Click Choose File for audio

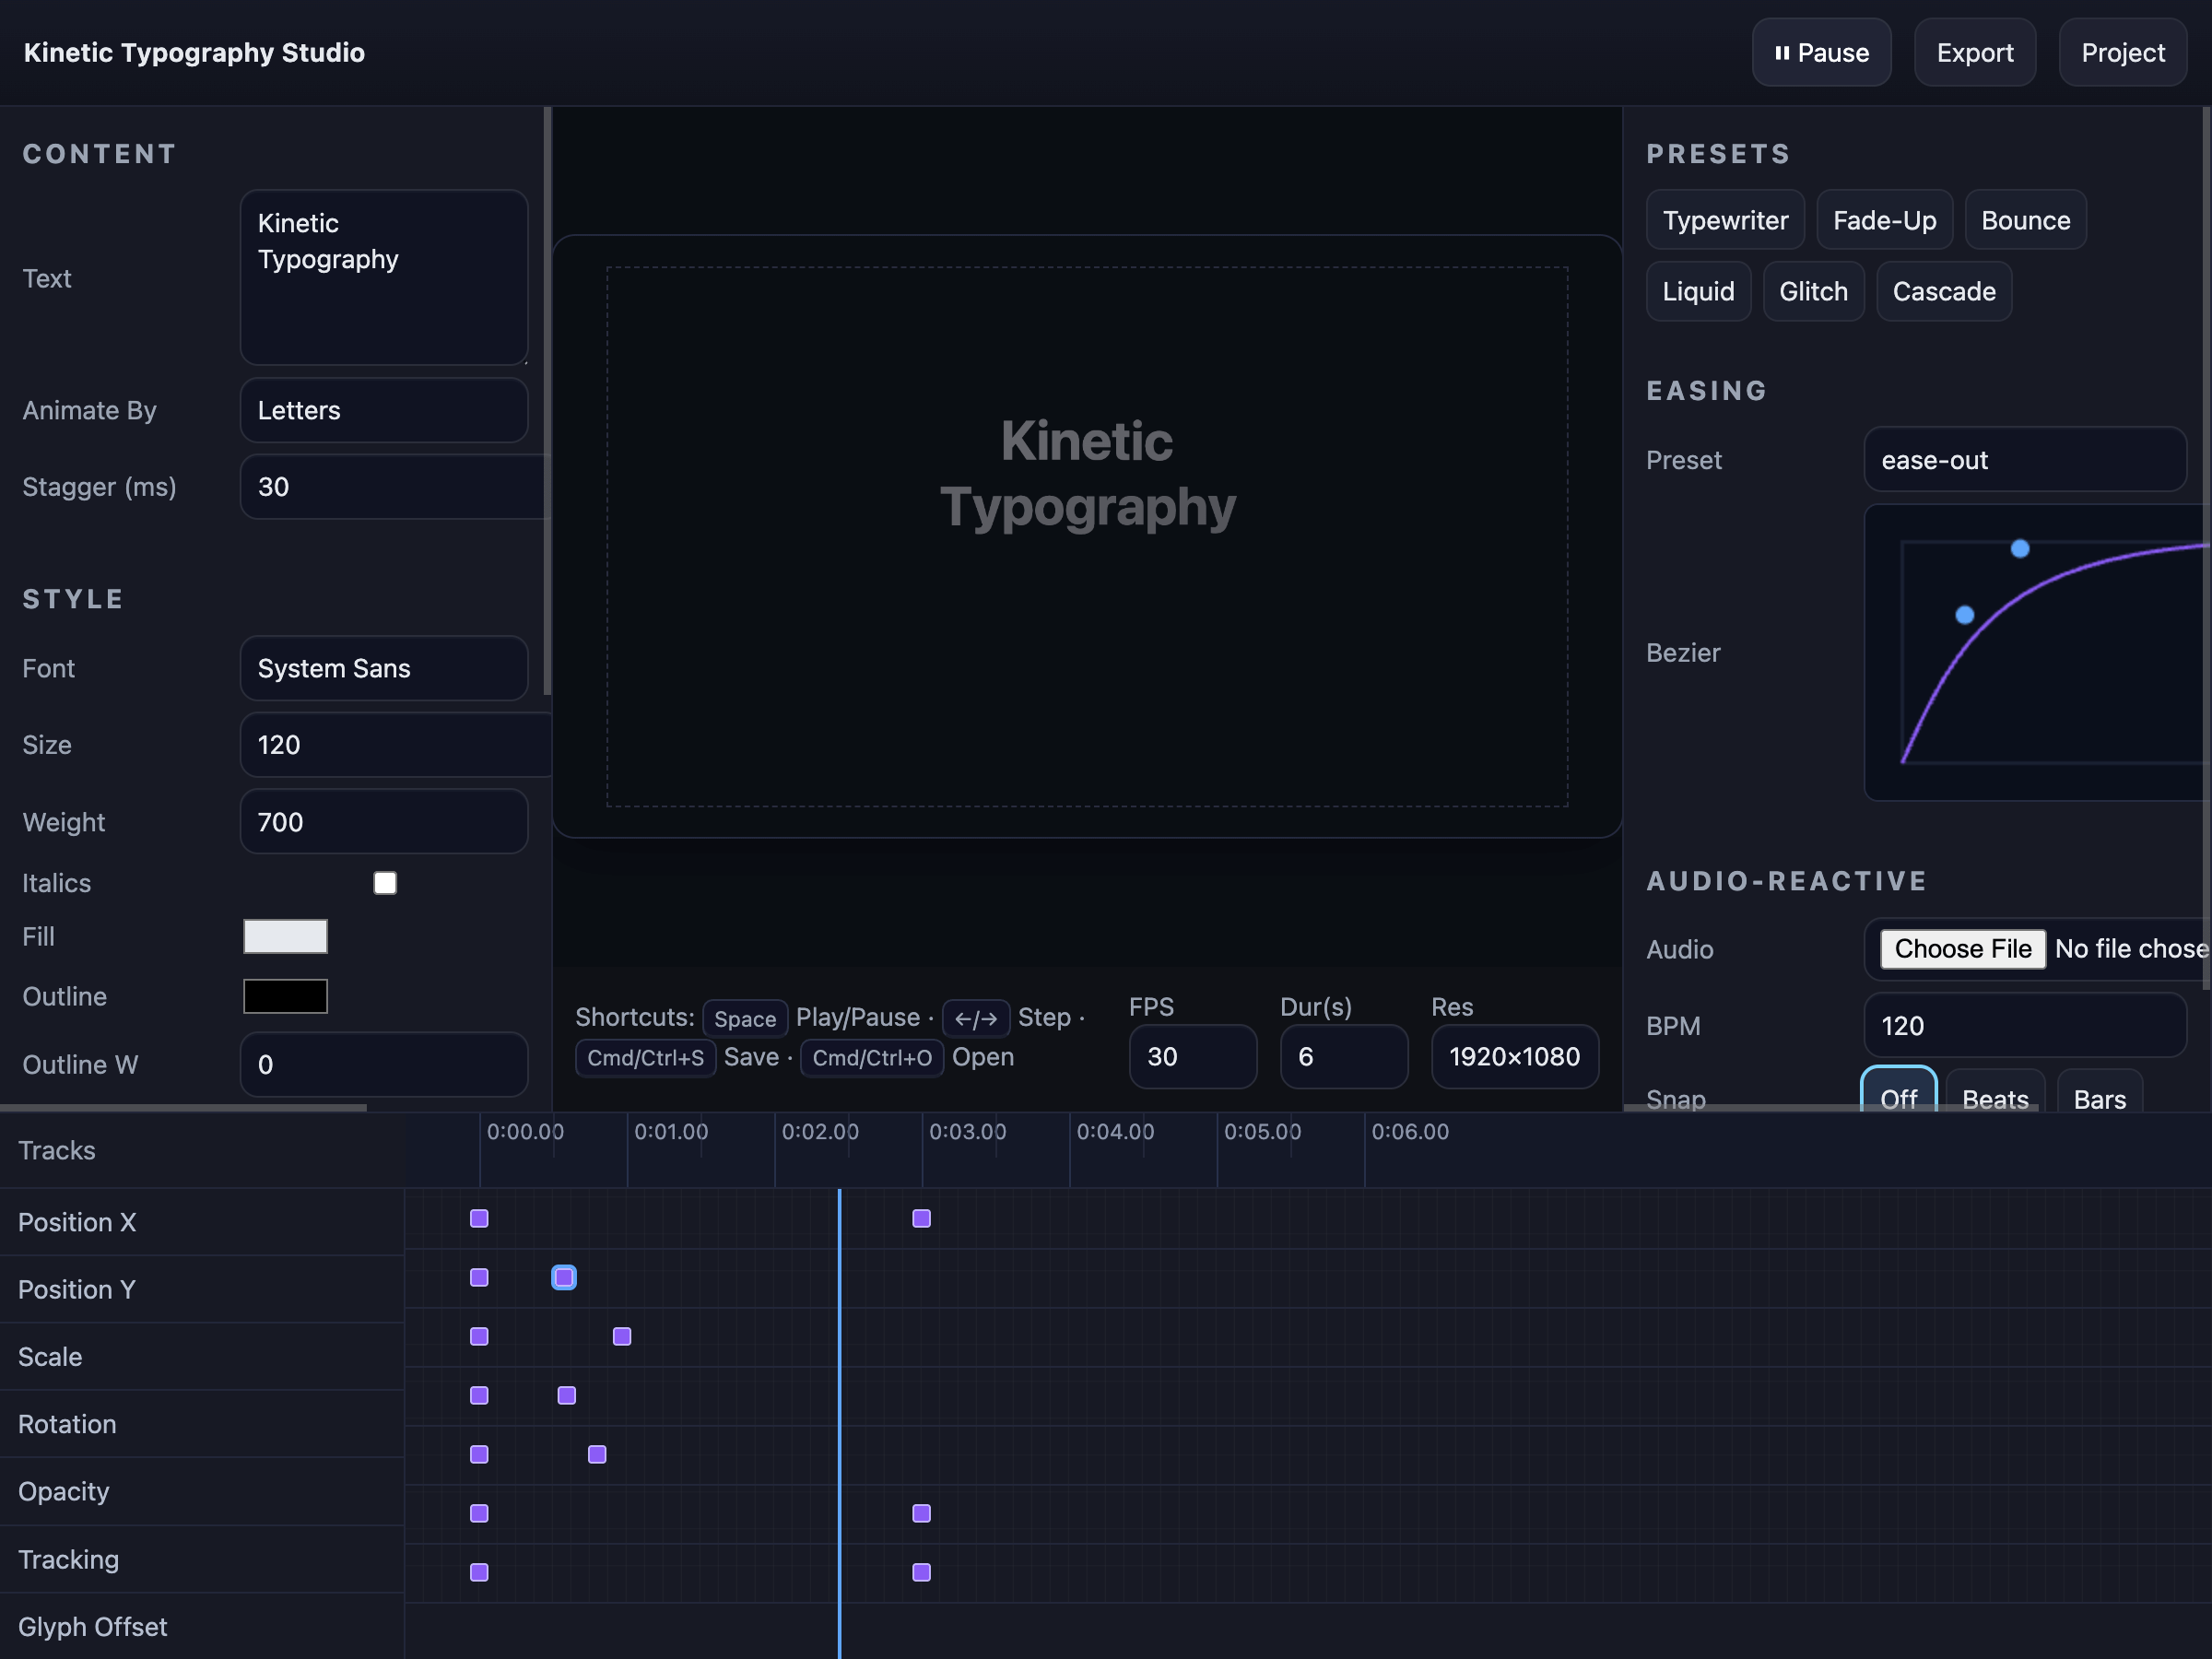click(1962, 948)
